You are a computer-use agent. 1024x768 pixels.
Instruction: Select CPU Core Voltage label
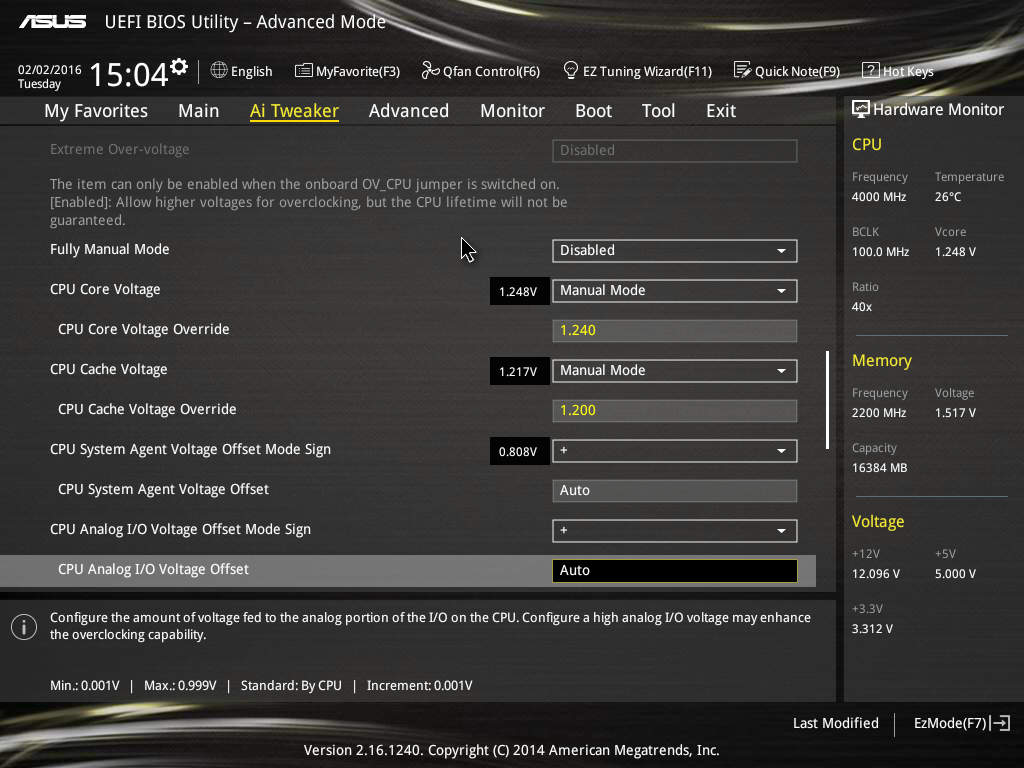(105, 289)
